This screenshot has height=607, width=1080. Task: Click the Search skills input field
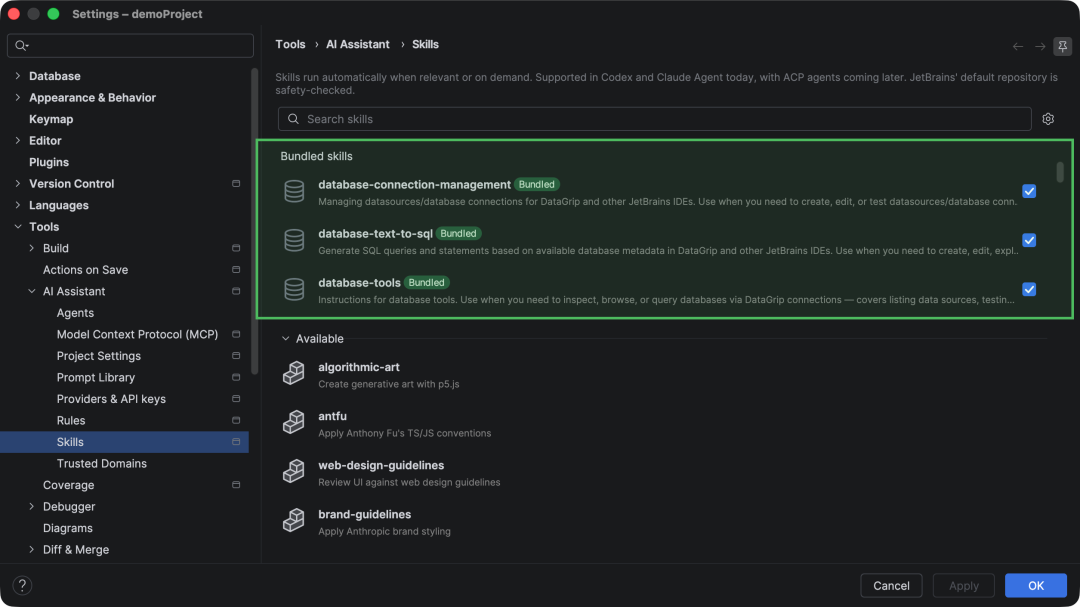coord(654,119)
